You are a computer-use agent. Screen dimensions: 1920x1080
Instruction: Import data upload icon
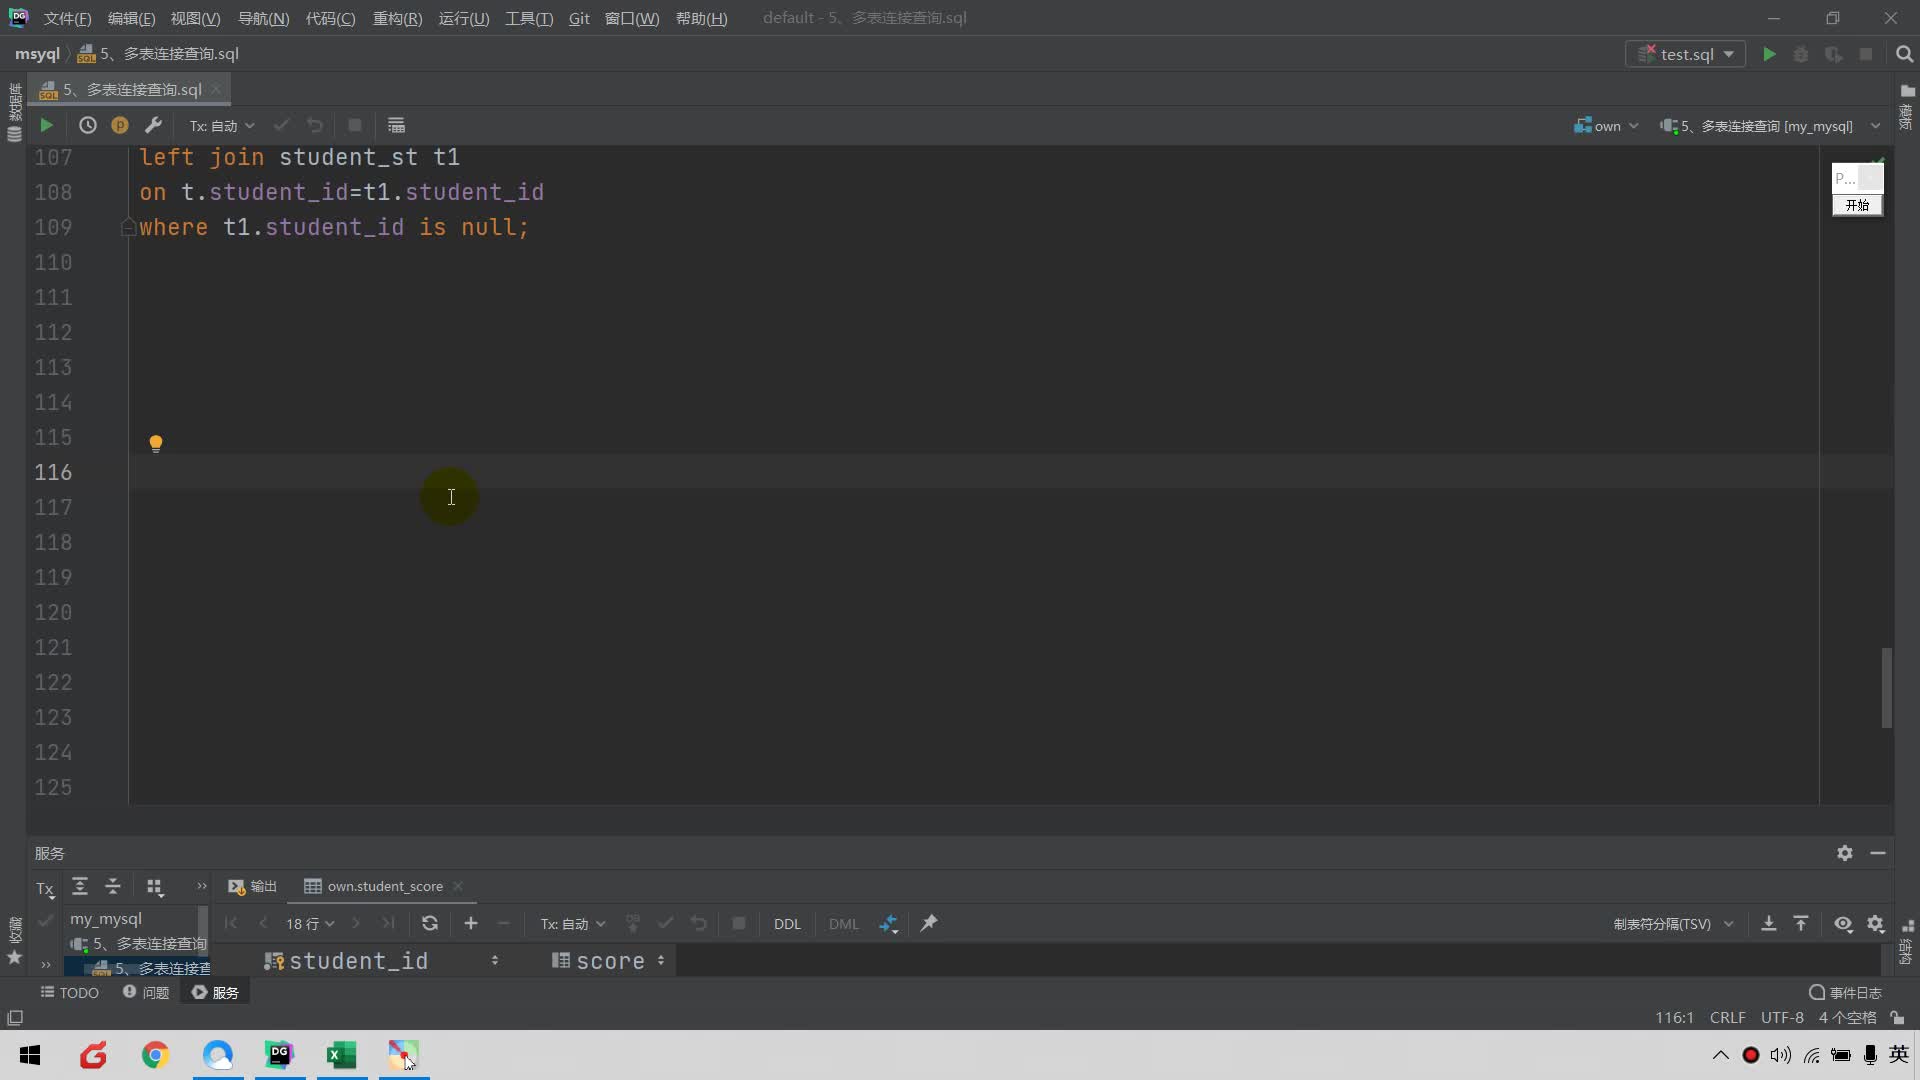pos(1801,923)
